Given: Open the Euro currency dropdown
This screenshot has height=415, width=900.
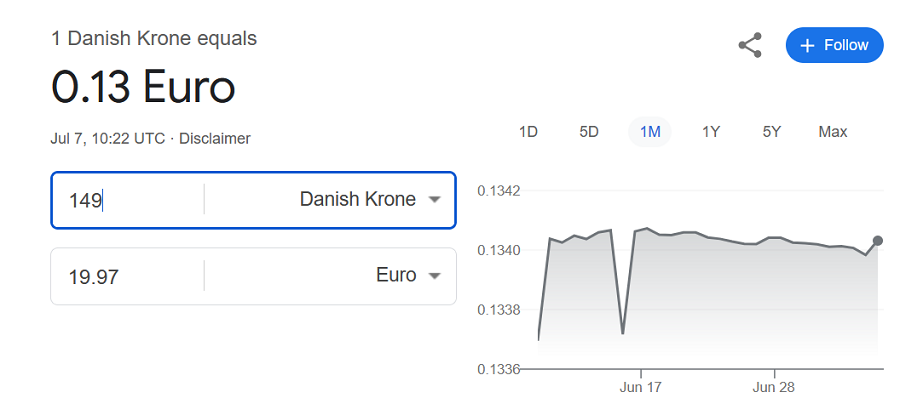Looking at the screenshot, I should pos(331,276).
